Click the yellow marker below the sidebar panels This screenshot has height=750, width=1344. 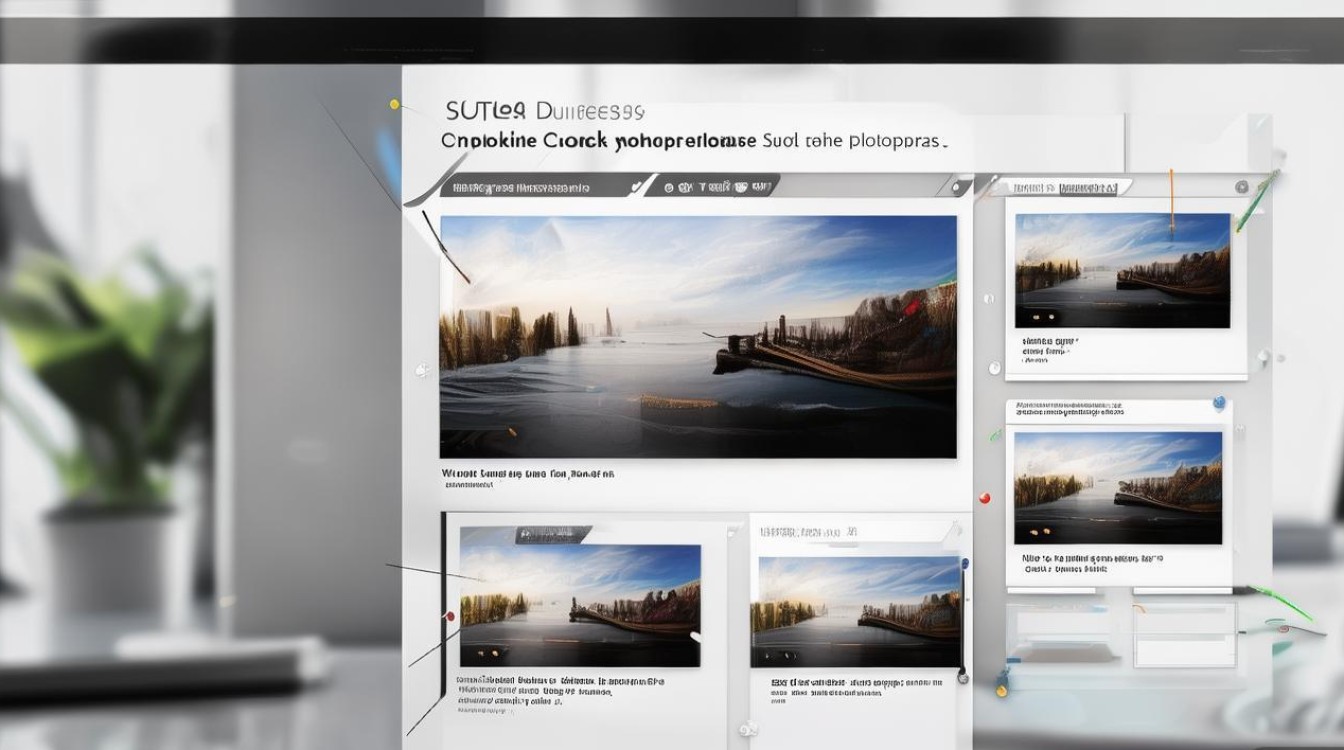point(1000,690)
